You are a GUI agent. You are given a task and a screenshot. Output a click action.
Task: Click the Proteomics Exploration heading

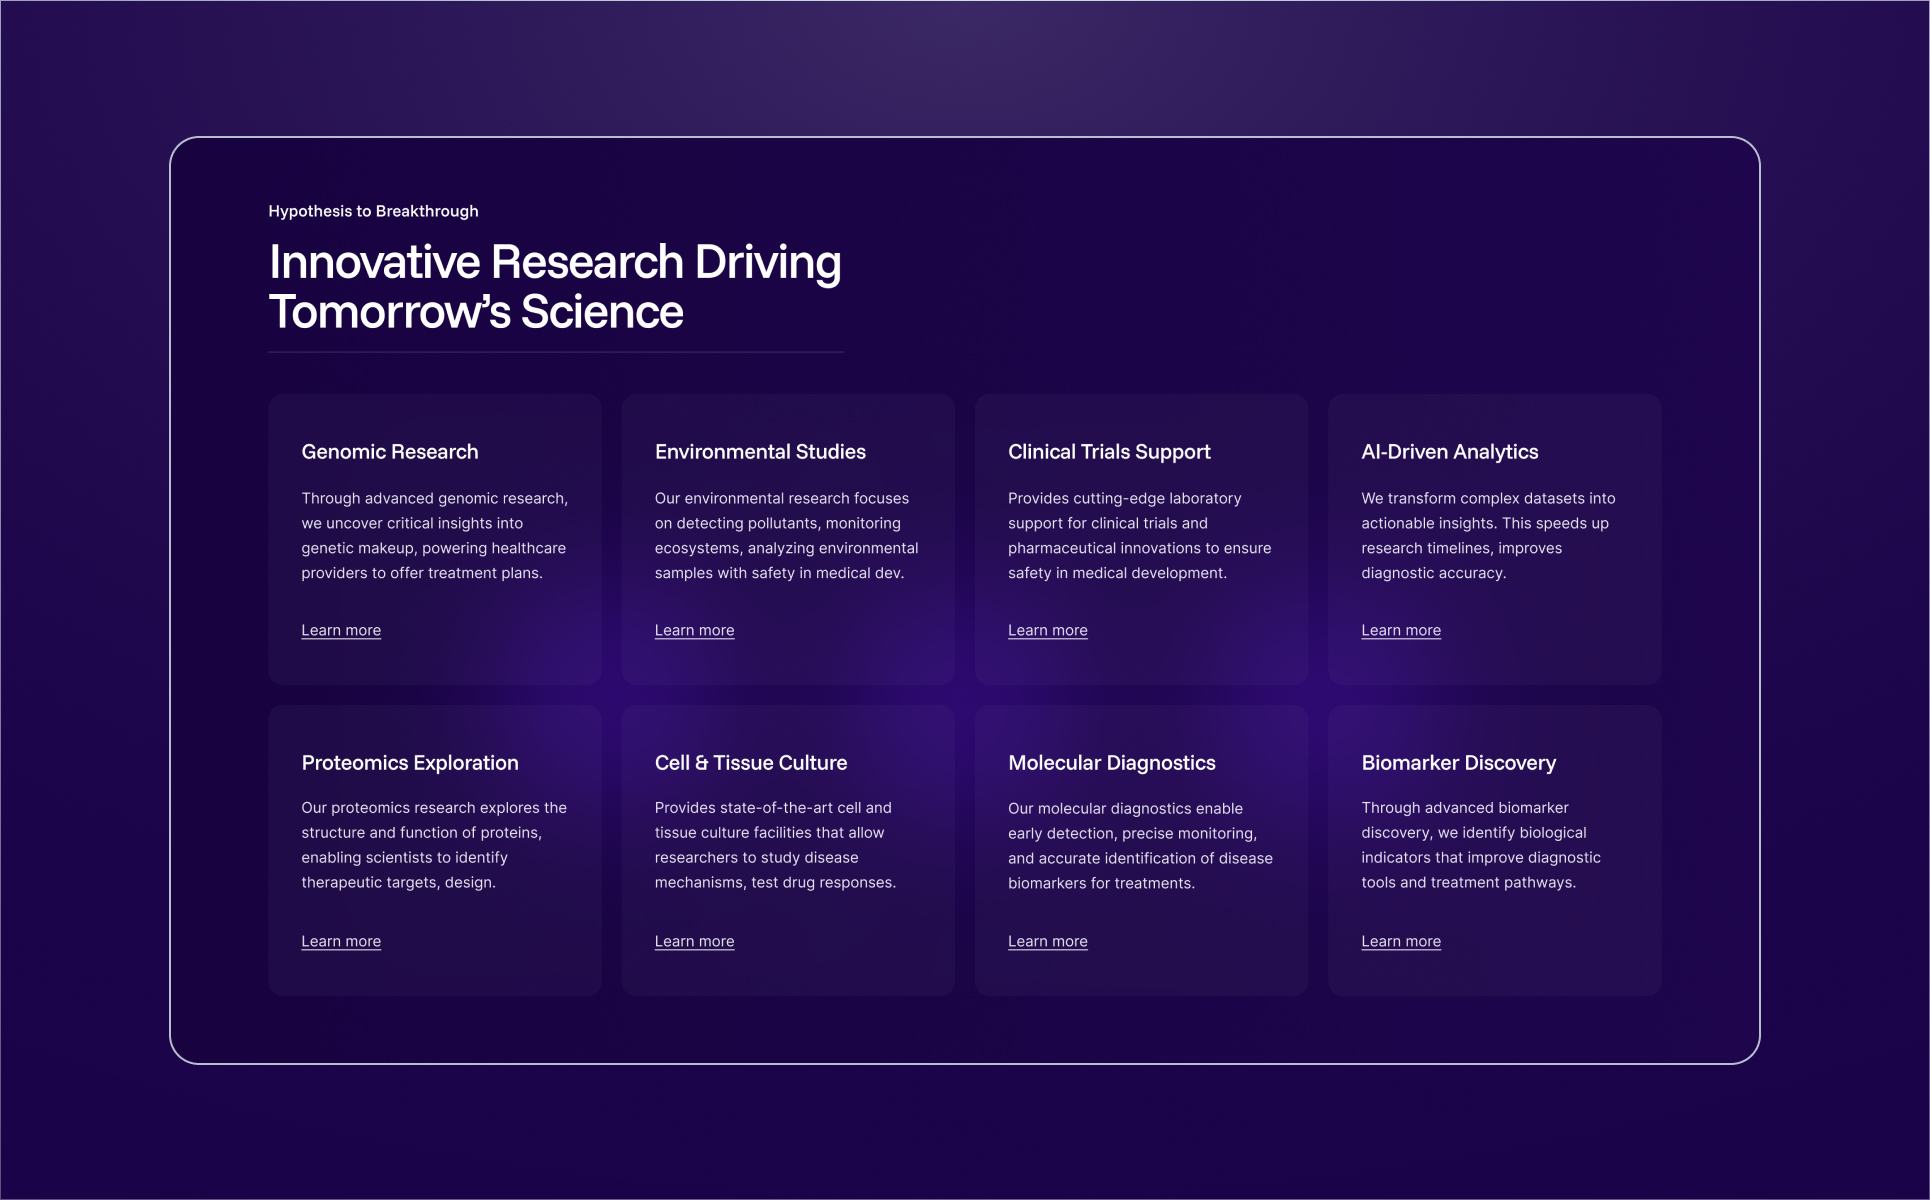click(410, 763)
